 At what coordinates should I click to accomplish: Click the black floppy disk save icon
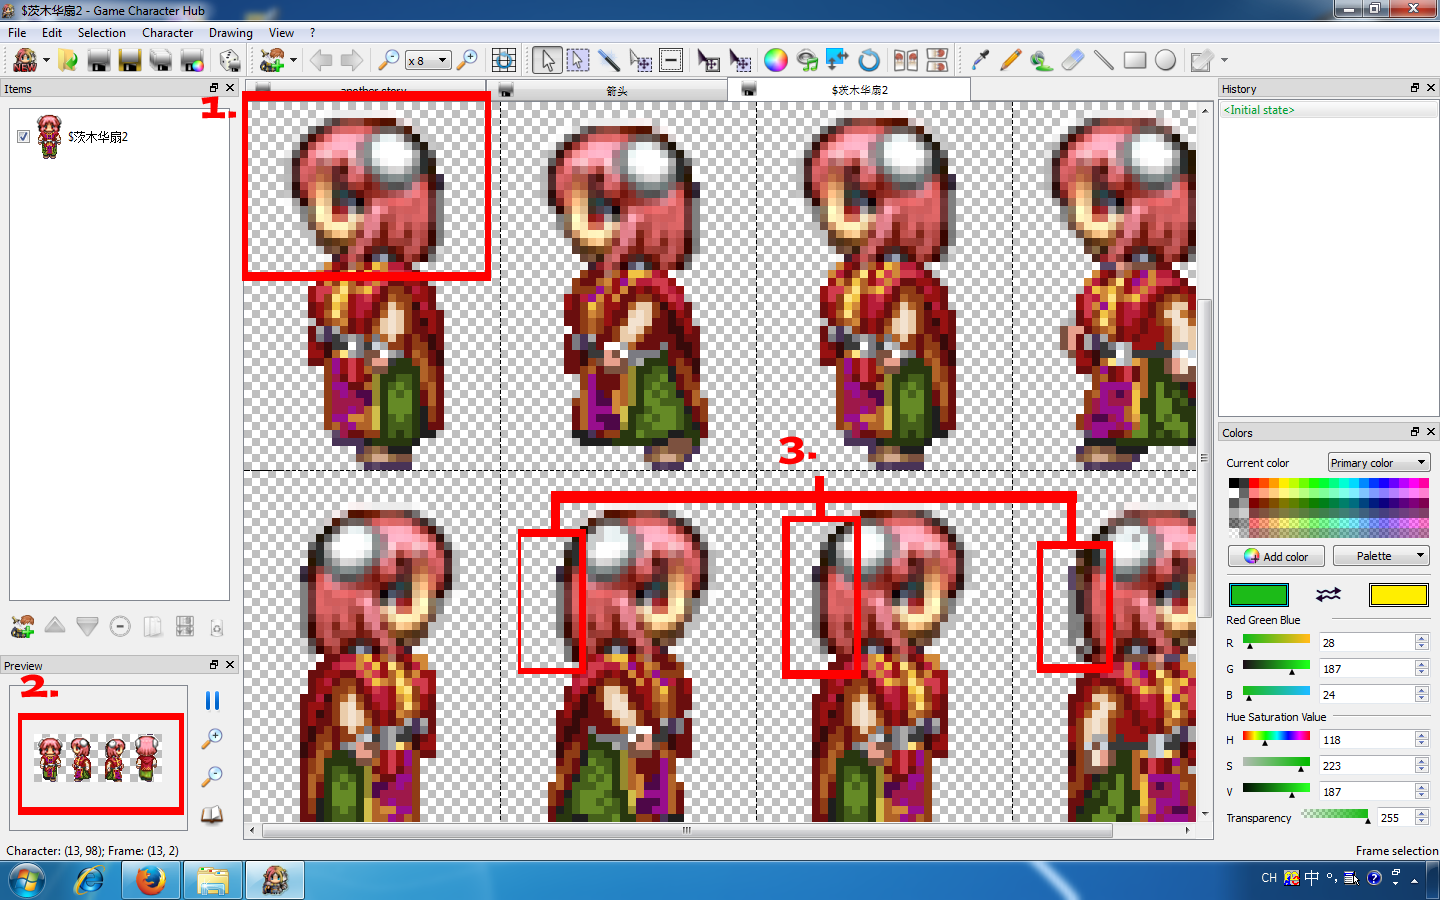pos(98,60)
